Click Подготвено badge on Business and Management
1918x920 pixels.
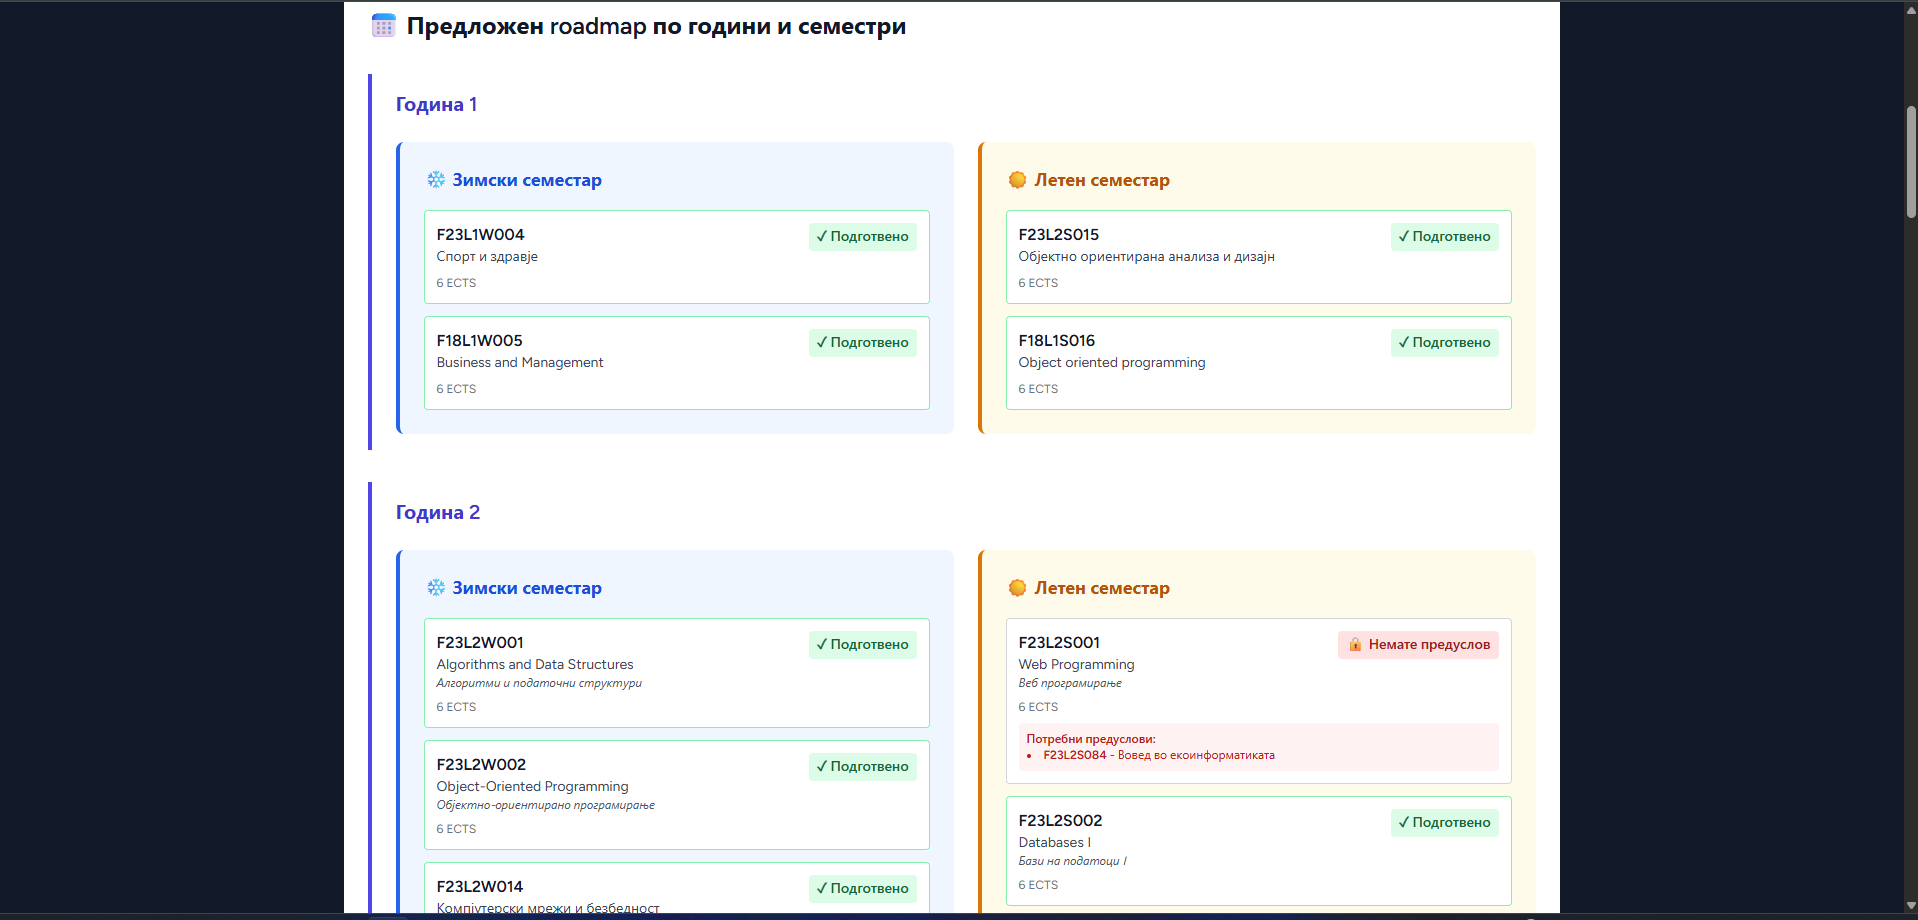[862, 343]
